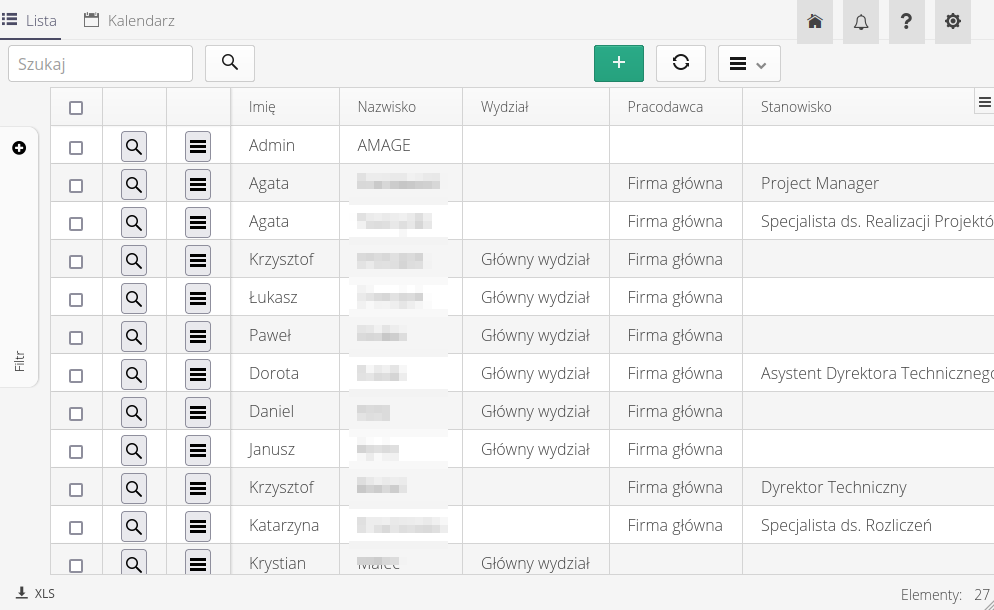Open the row menu for Dorota

198,375
